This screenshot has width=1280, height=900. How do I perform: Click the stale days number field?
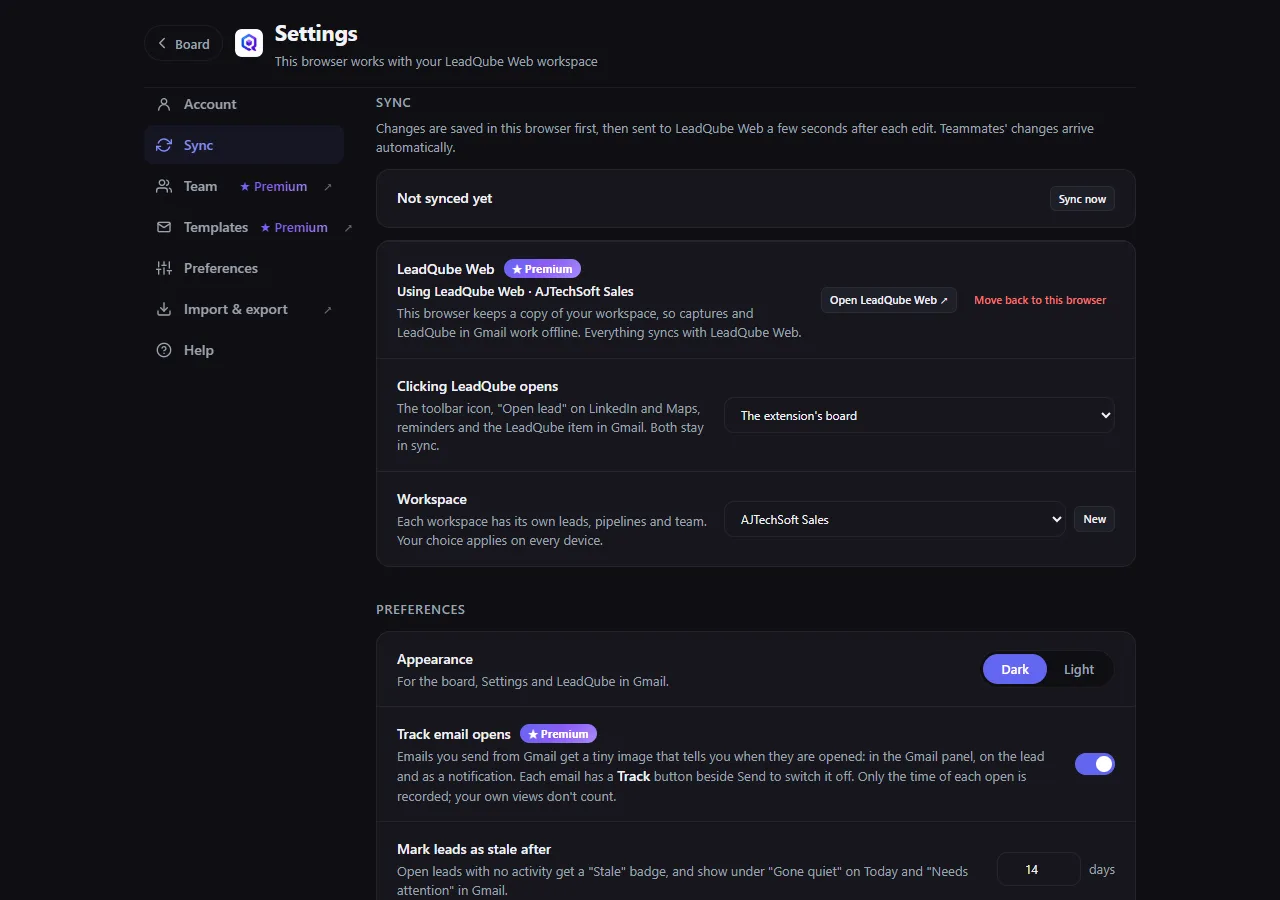click(x=1038, y=870)
